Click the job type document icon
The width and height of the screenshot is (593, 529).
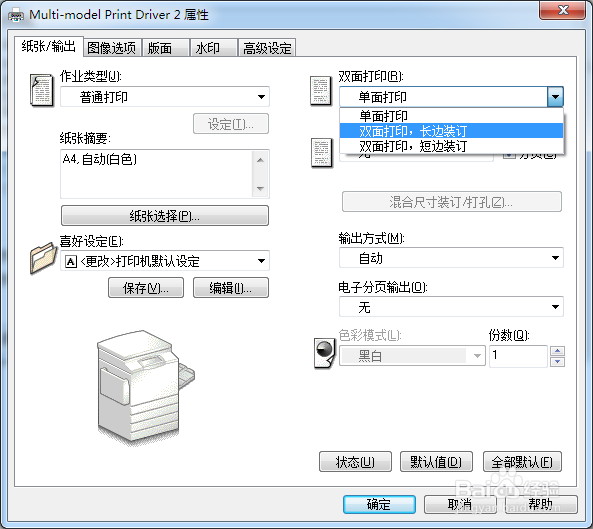pyautogui.click(x=42, y=90)
